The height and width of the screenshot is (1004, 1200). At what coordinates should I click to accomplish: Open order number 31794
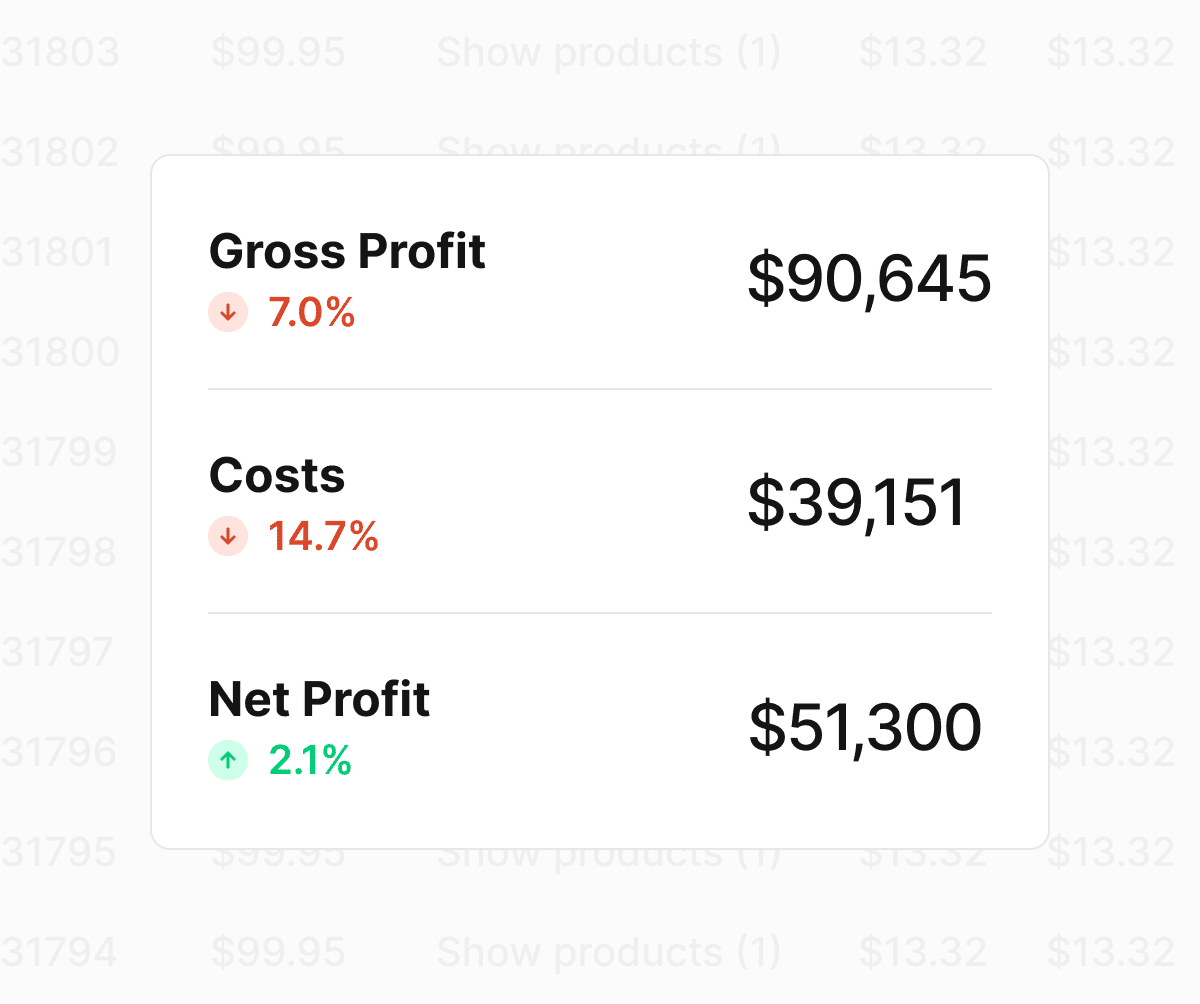point(60,952)
